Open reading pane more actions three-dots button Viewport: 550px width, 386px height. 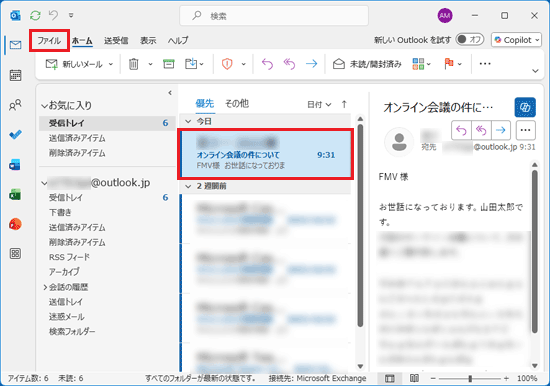[525, 131]
